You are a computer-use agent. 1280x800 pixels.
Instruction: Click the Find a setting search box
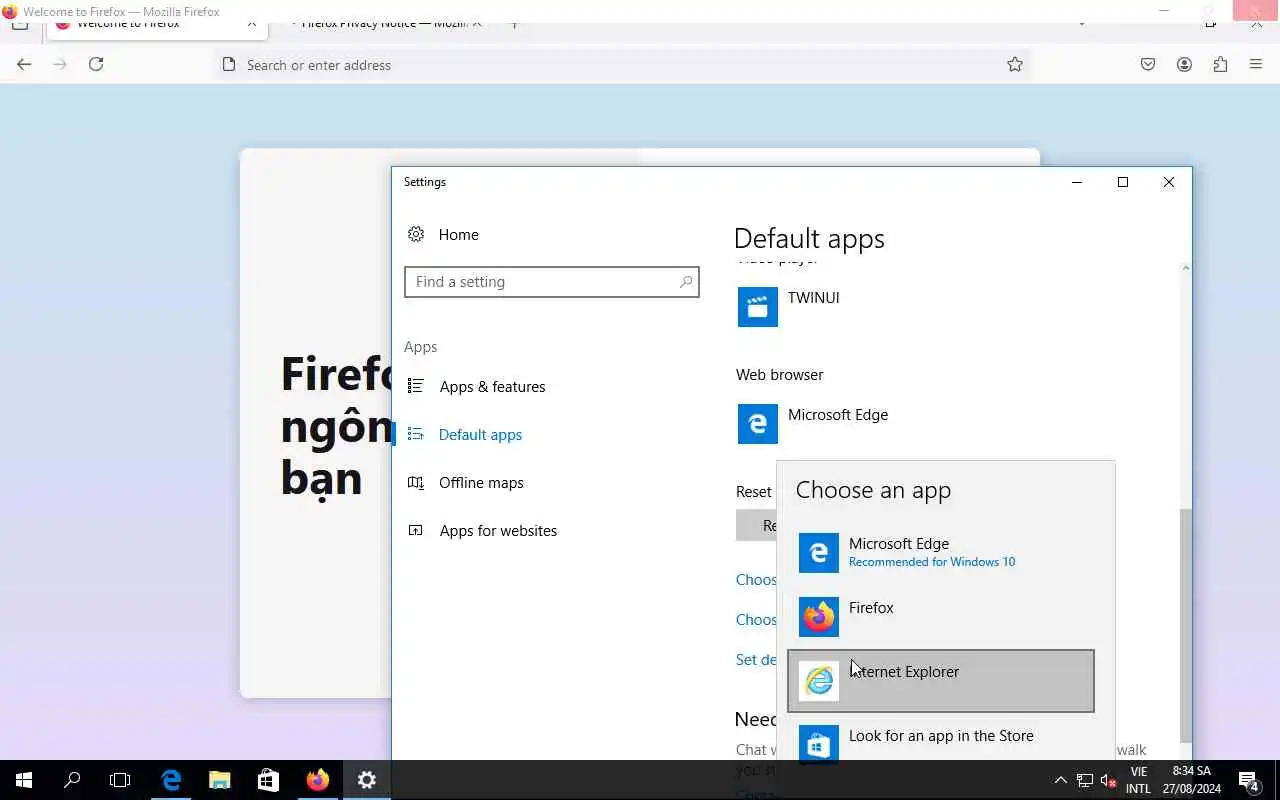[551, 282]
